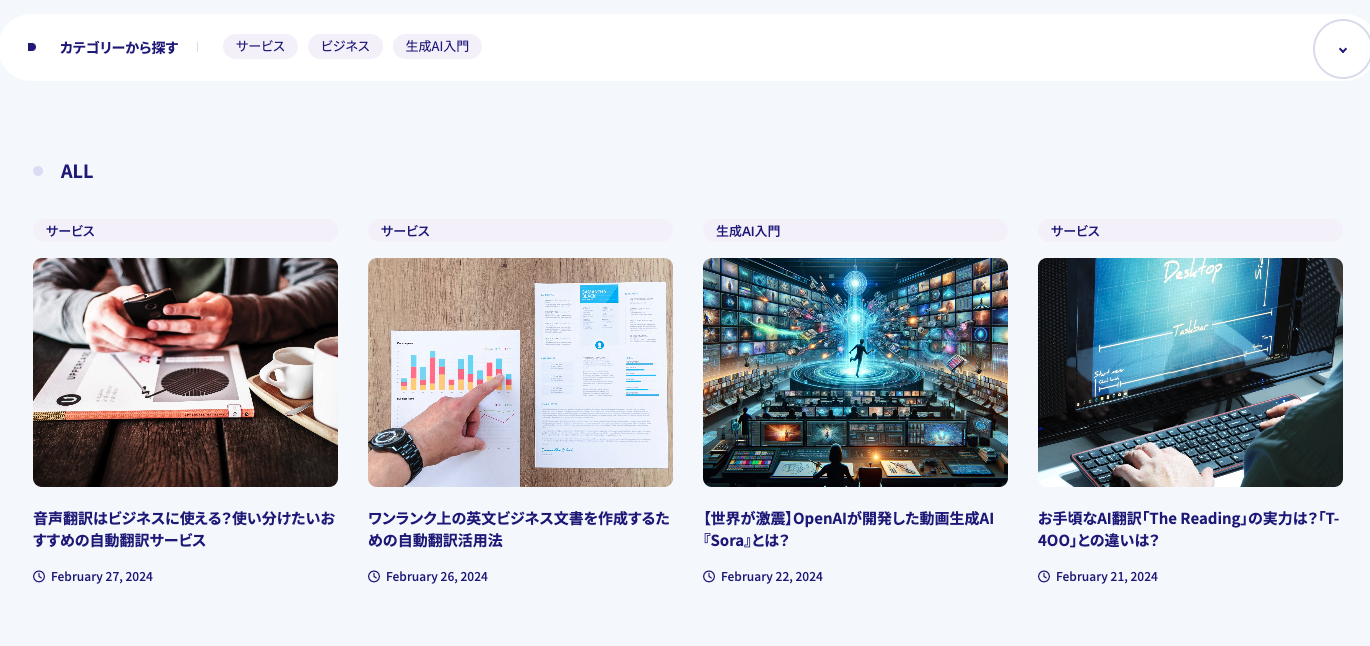Select the サービス category filter chip

(260, 47)
